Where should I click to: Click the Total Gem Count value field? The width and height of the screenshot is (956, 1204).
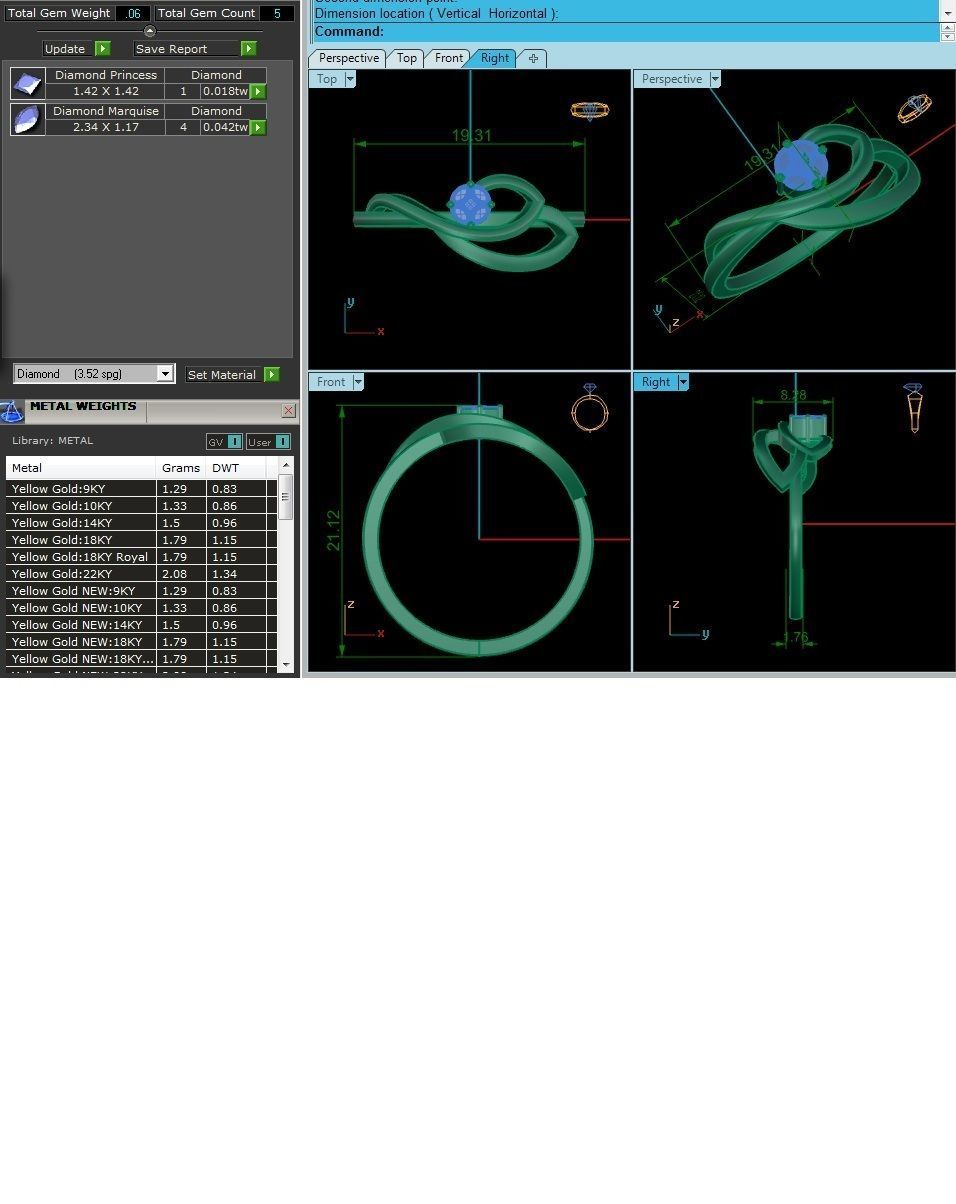(x=277, y=13)
